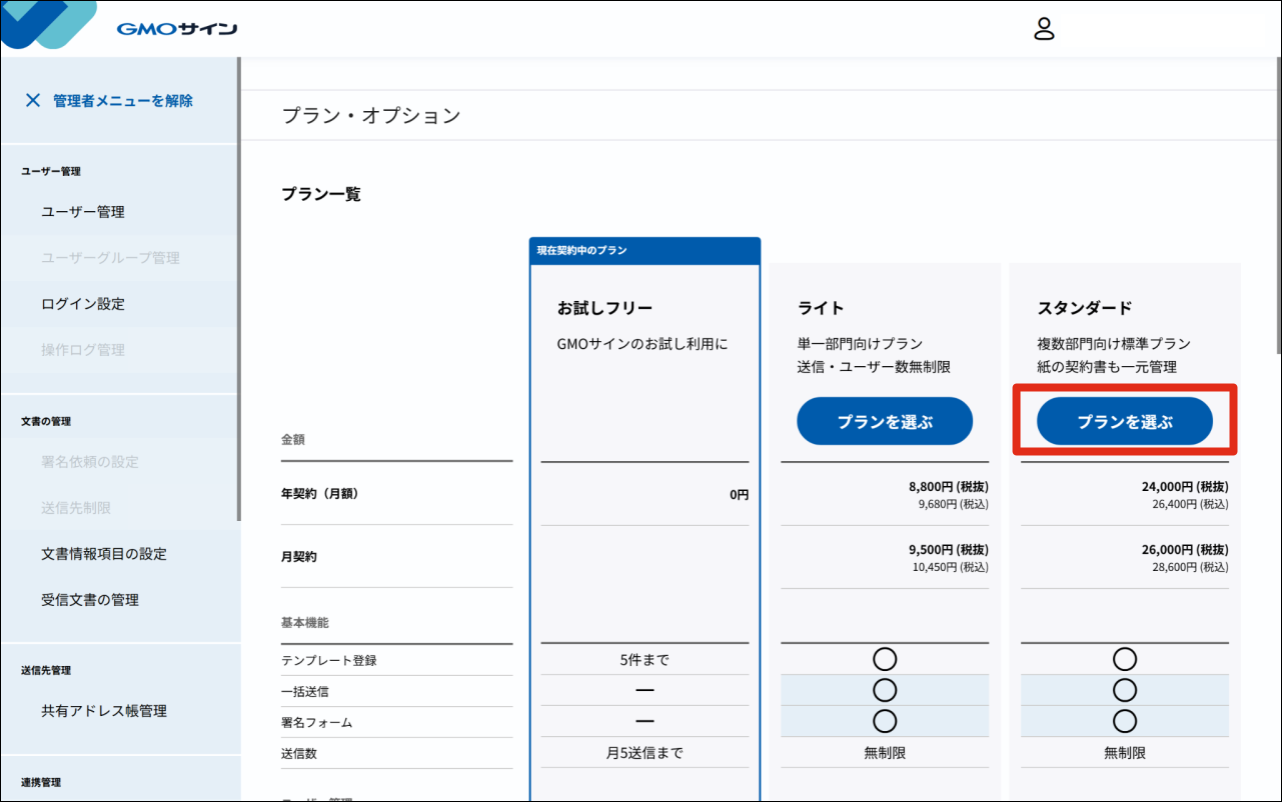Open ユーザーグループ管理 menu item
This screenshot has height=802, width=1282.
[110, 258]
